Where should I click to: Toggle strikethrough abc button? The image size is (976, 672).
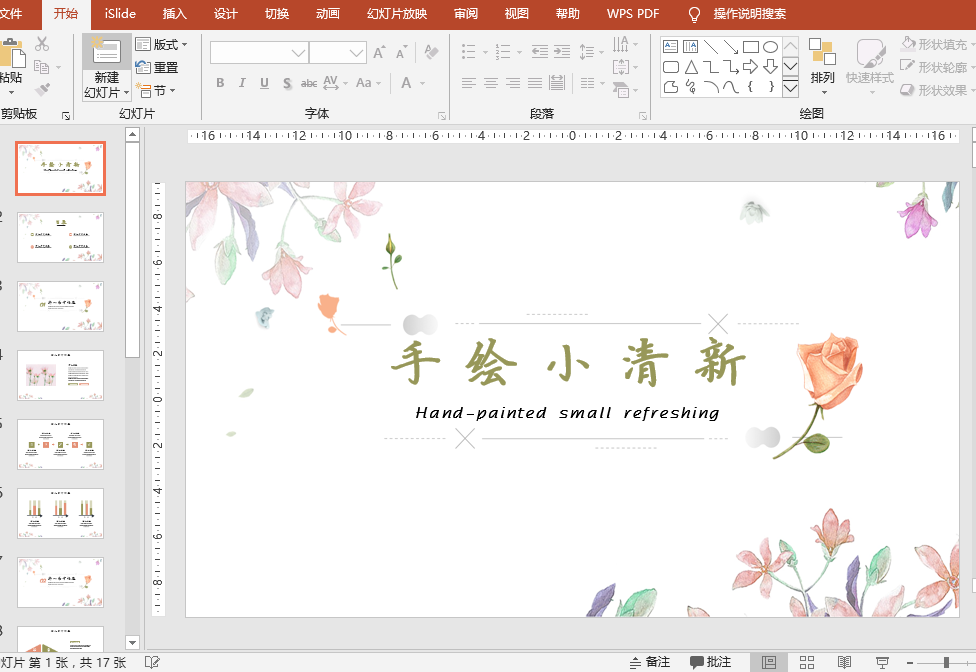coord(309,83)
